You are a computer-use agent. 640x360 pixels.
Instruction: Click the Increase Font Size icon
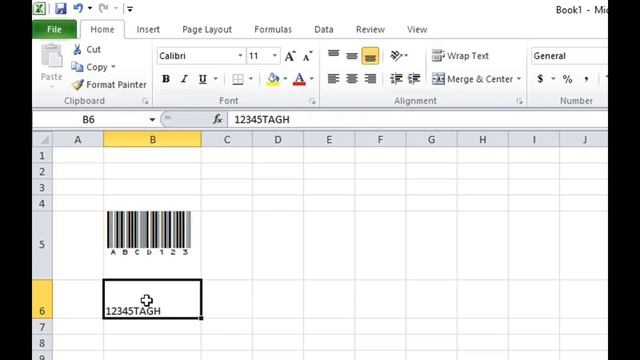[x=290, y=56]
